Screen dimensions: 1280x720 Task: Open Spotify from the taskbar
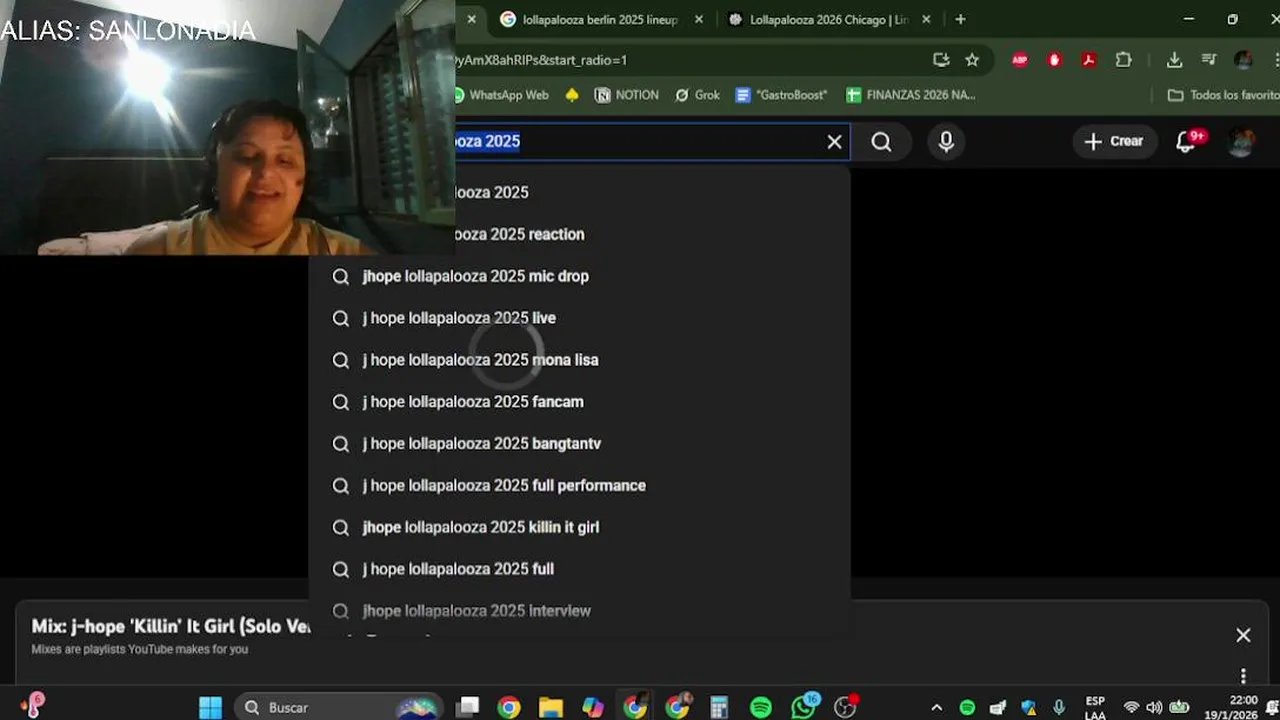pyautogui.click(x=761, y=707)
